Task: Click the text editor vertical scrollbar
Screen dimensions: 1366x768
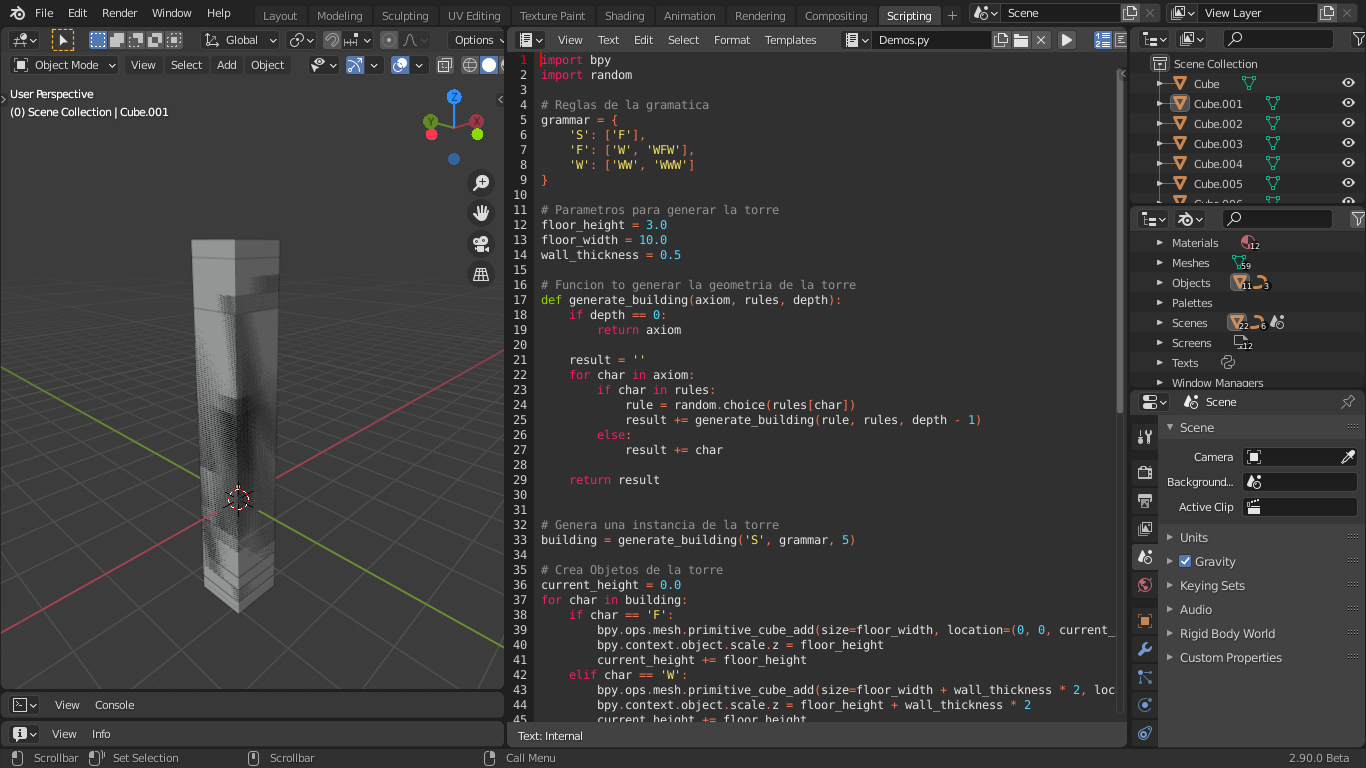Action: tap(1119, 240)
